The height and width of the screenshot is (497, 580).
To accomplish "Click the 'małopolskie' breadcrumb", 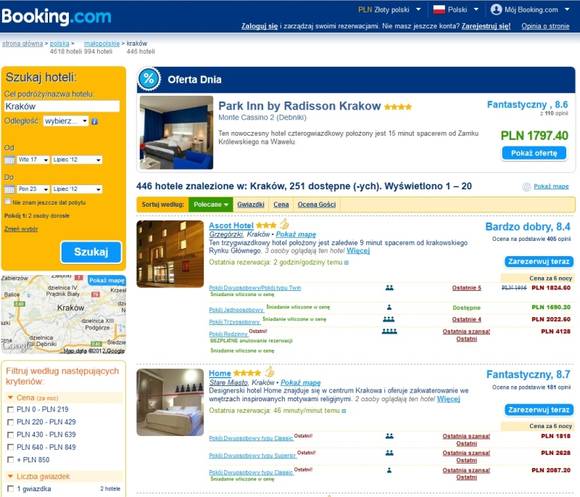I will point(102,44).
